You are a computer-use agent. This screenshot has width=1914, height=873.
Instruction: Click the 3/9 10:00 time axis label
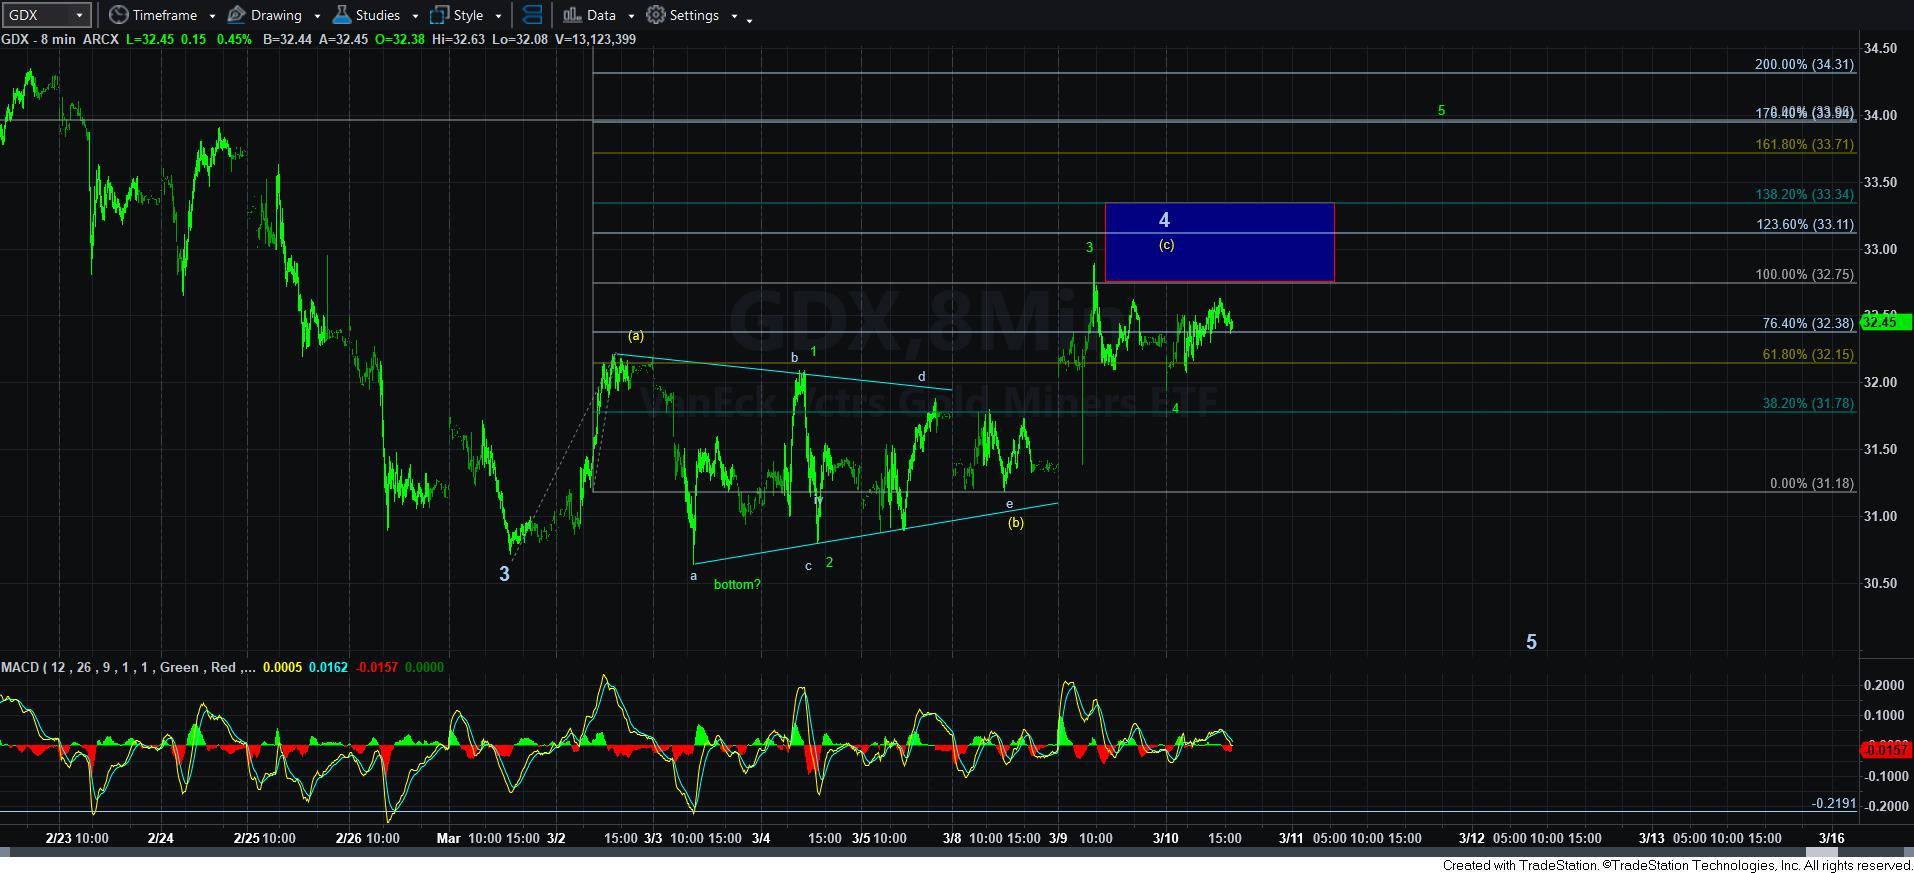pos(1080,838)
